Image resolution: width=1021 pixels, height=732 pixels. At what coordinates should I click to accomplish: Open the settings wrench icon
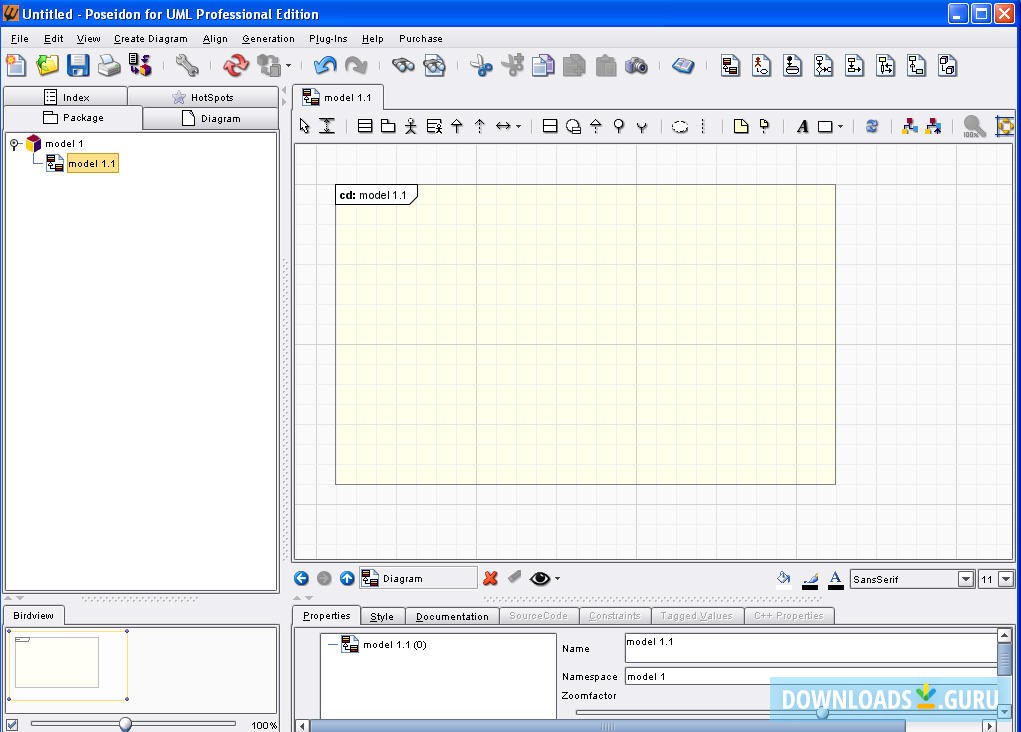187,65
